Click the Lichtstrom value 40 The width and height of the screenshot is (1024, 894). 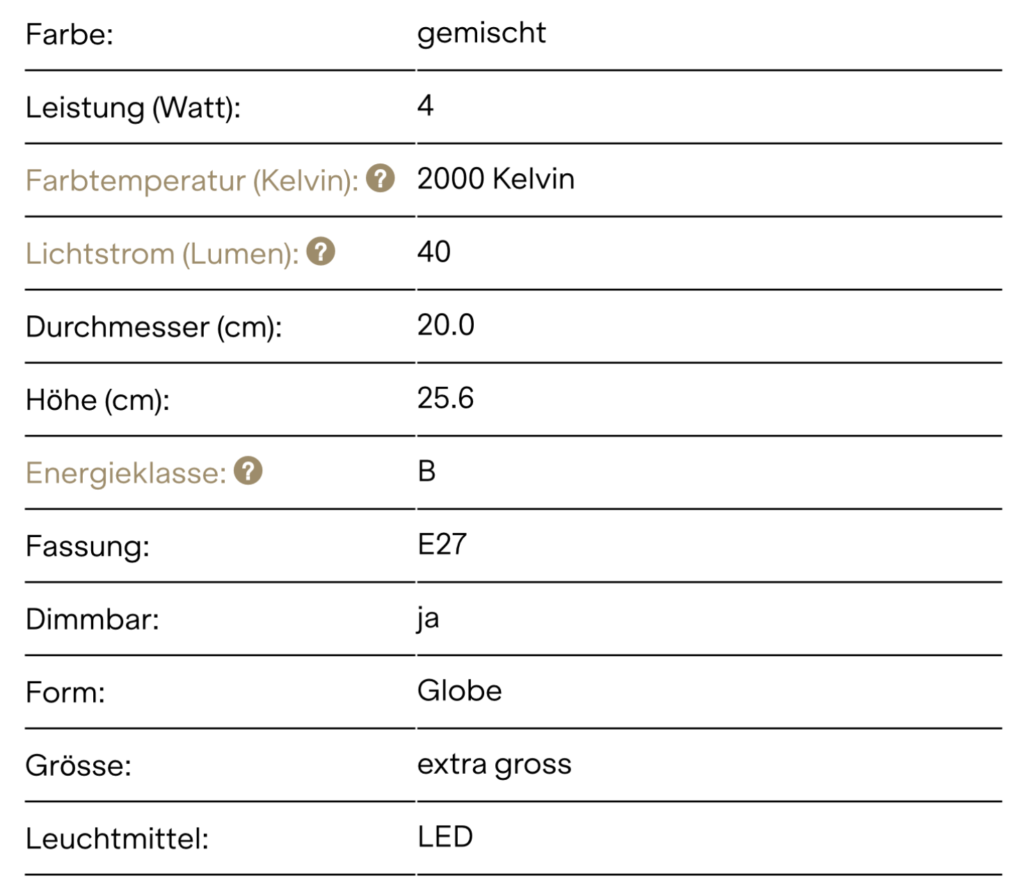point(434,251)
